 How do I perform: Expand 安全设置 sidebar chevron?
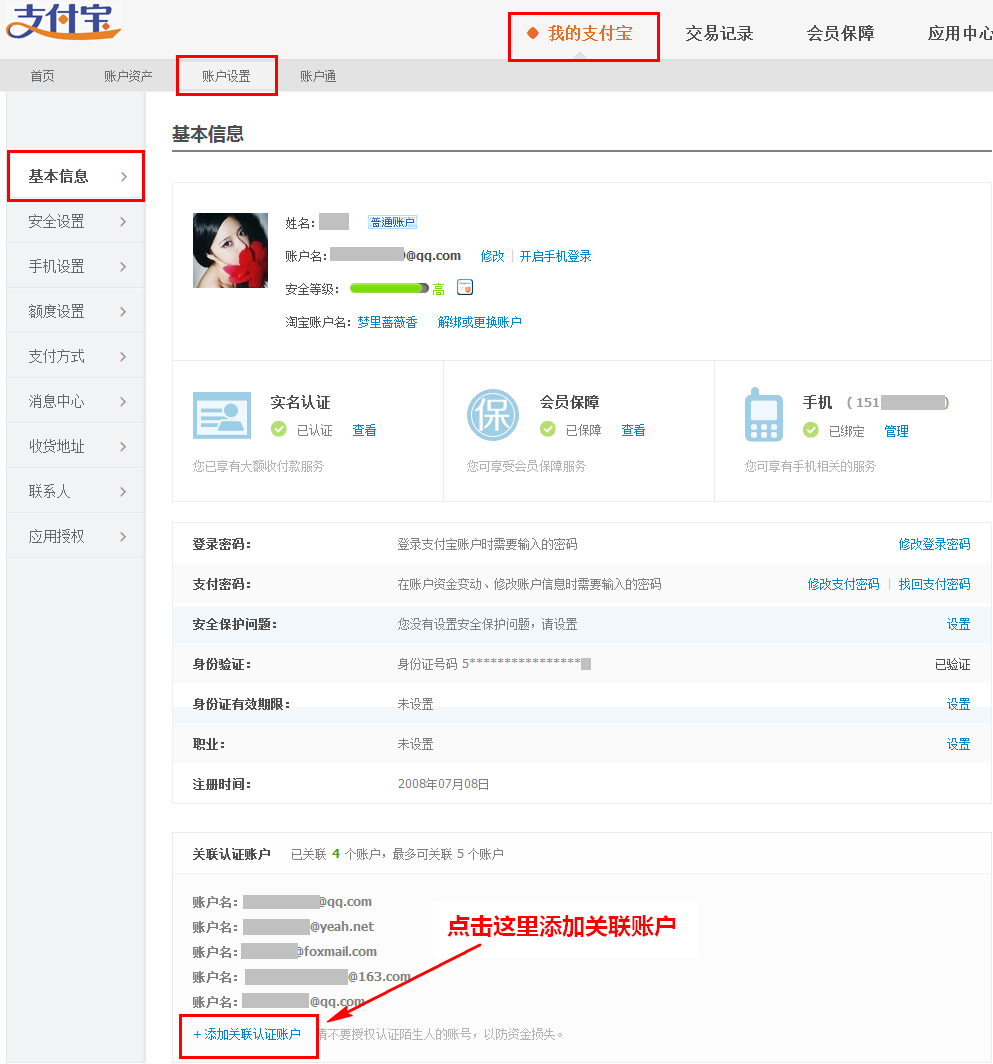[123, 221]
